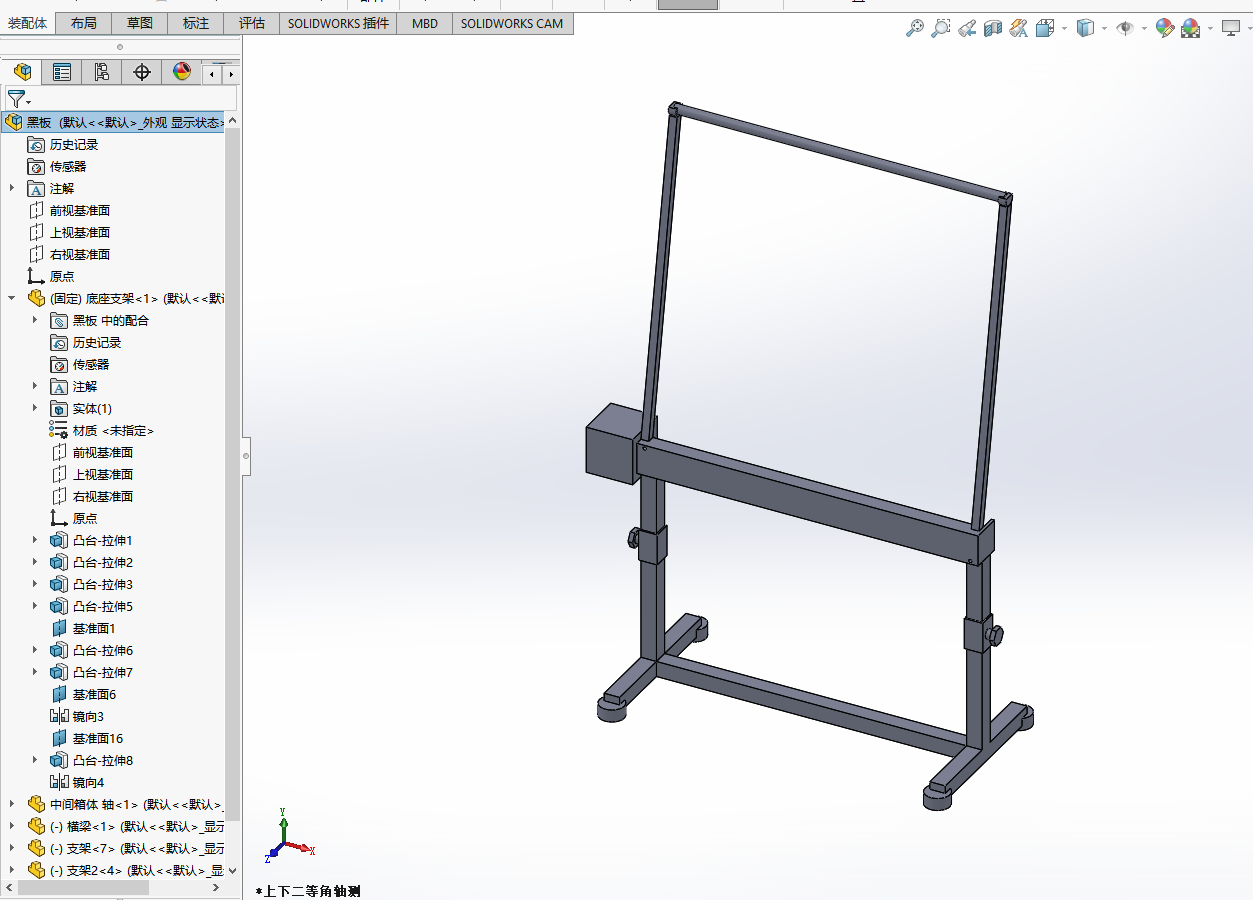Click the Display Style cube icon
This screenshot has width=1253, height=900.
pyautogui.click(x=1085, y=29)
